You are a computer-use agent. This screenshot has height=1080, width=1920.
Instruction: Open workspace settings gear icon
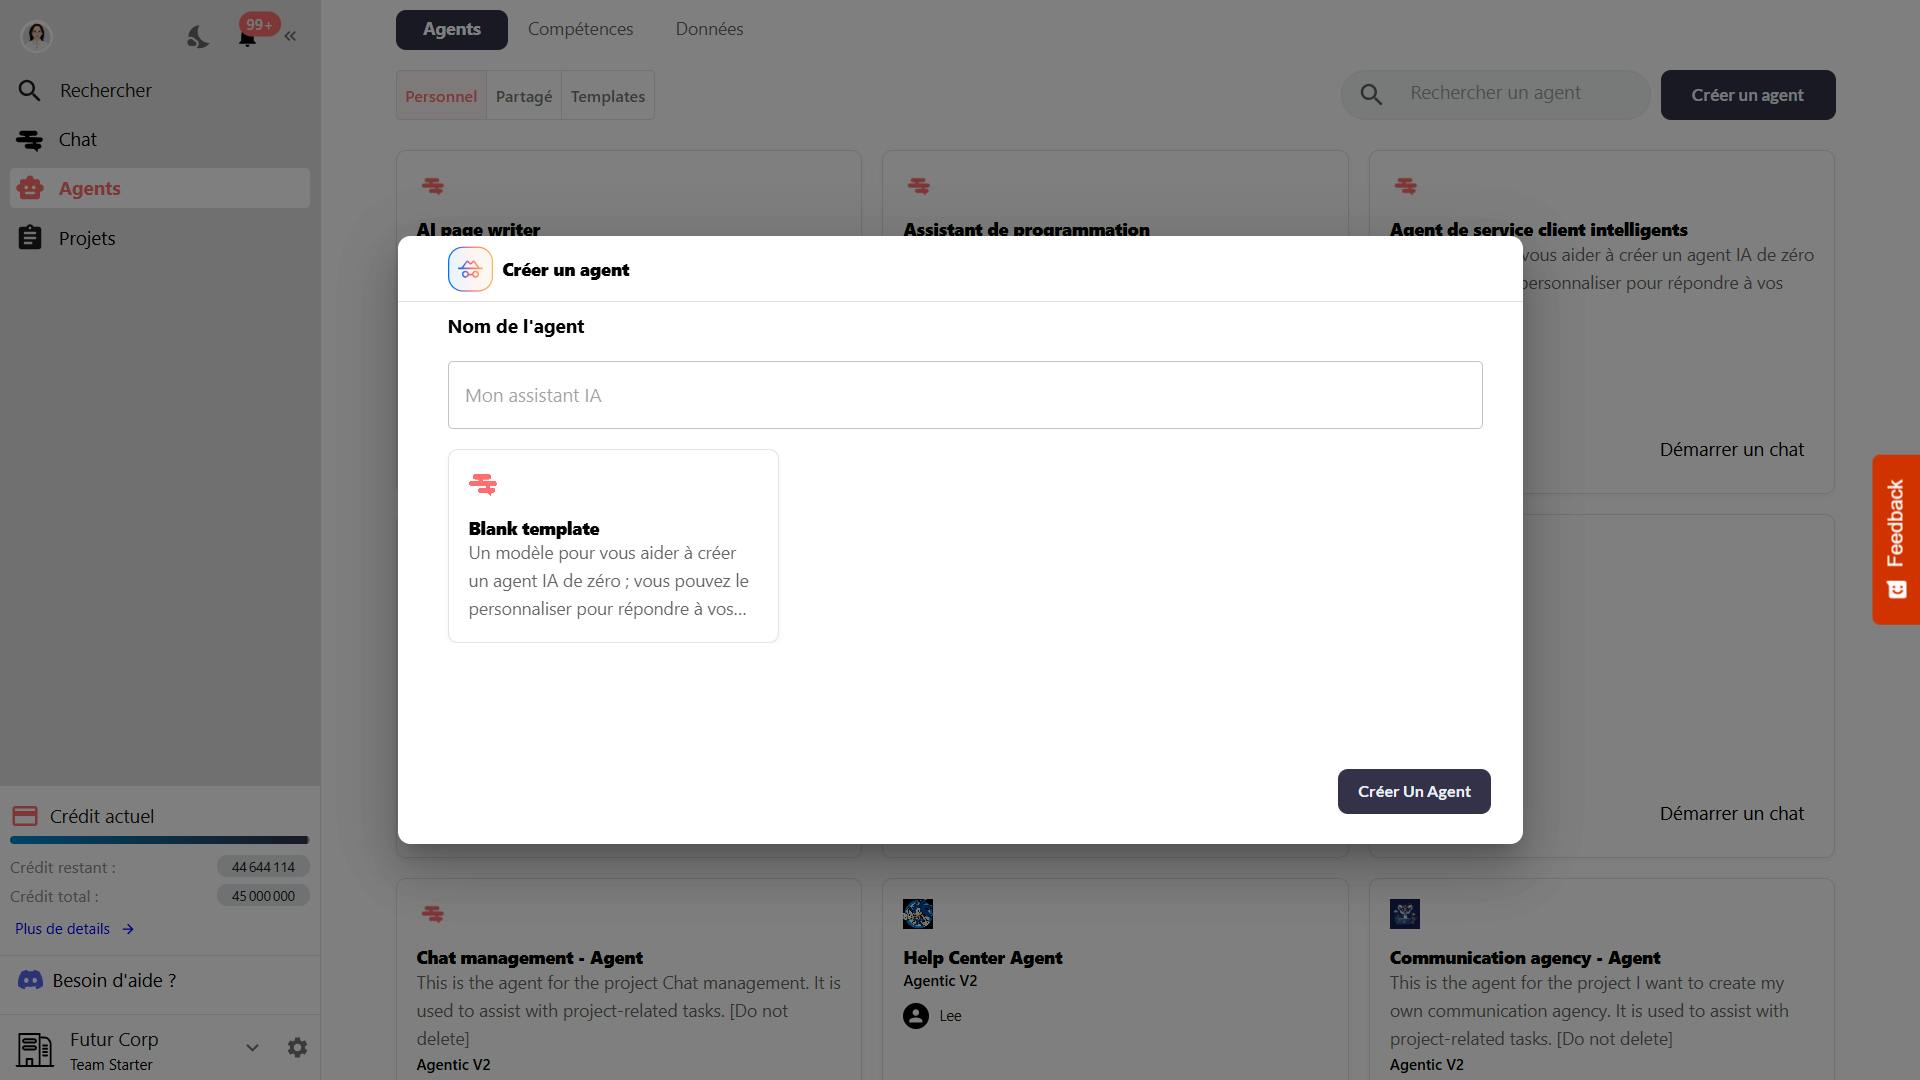coord(297,1047)
